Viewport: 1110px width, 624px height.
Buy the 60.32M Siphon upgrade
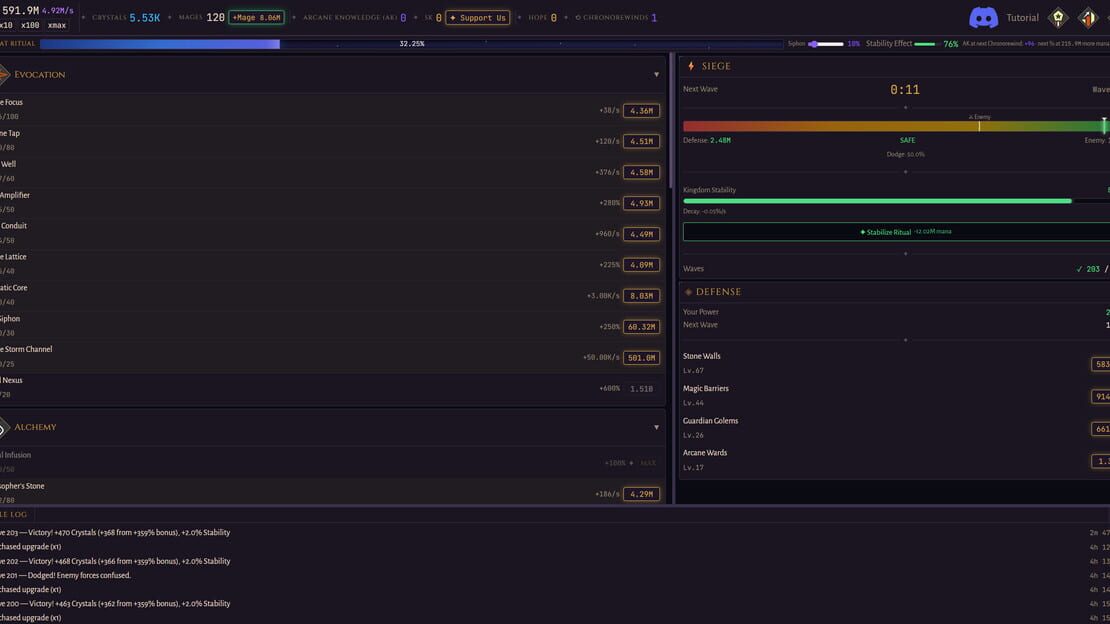(641, 327)
